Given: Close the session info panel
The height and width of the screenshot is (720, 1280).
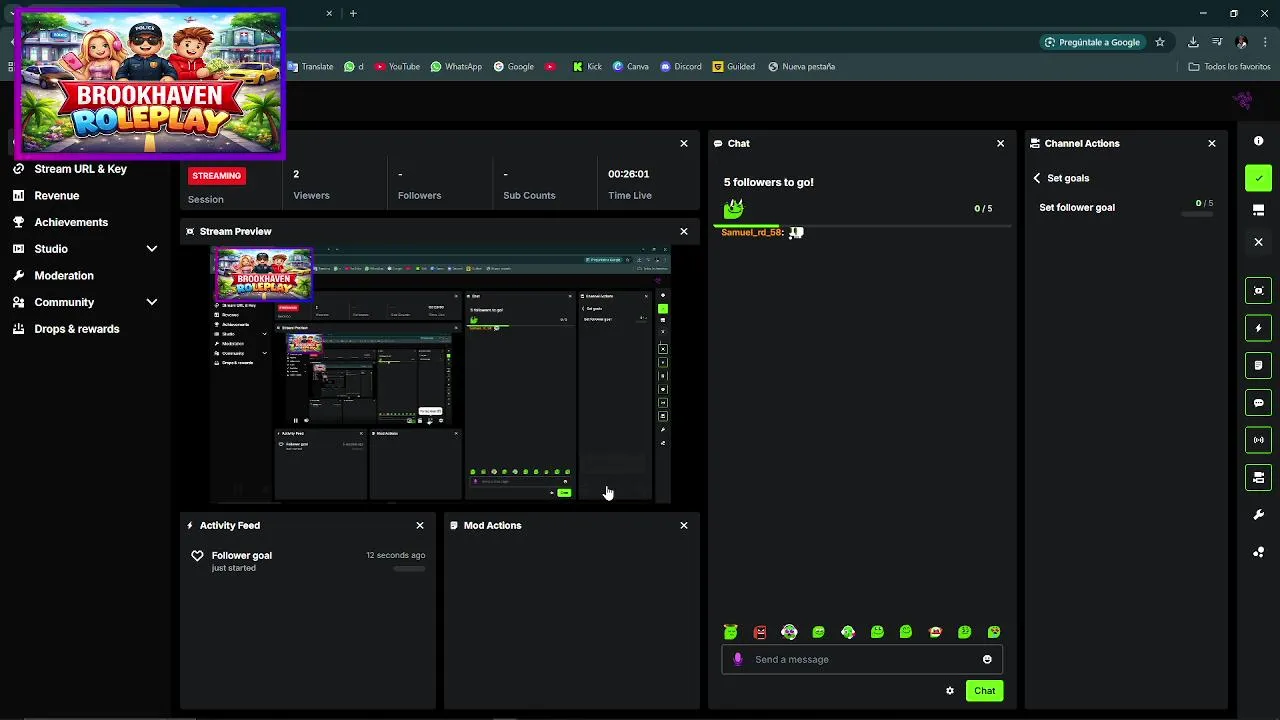Looking at the screenshot, I should [684, 143].
